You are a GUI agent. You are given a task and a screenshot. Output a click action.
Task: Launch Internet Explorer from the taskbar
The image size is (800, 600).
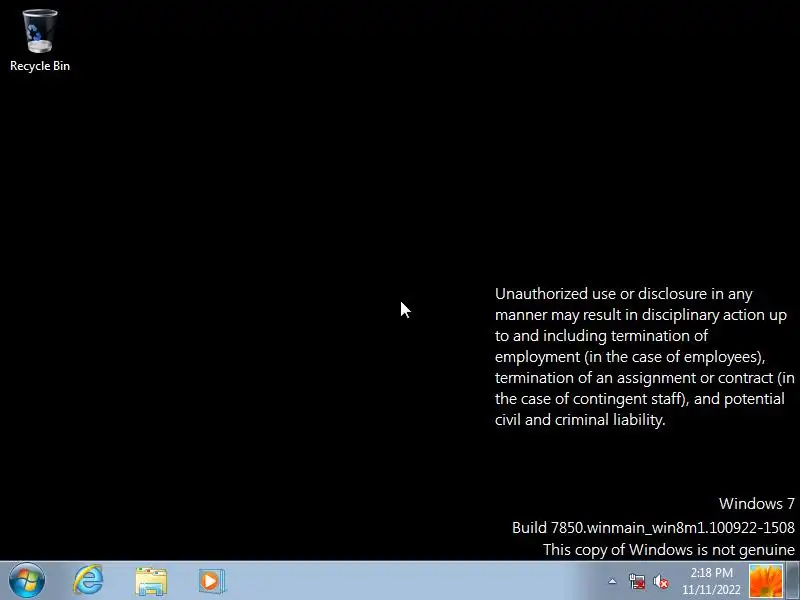tap(89, 581)
